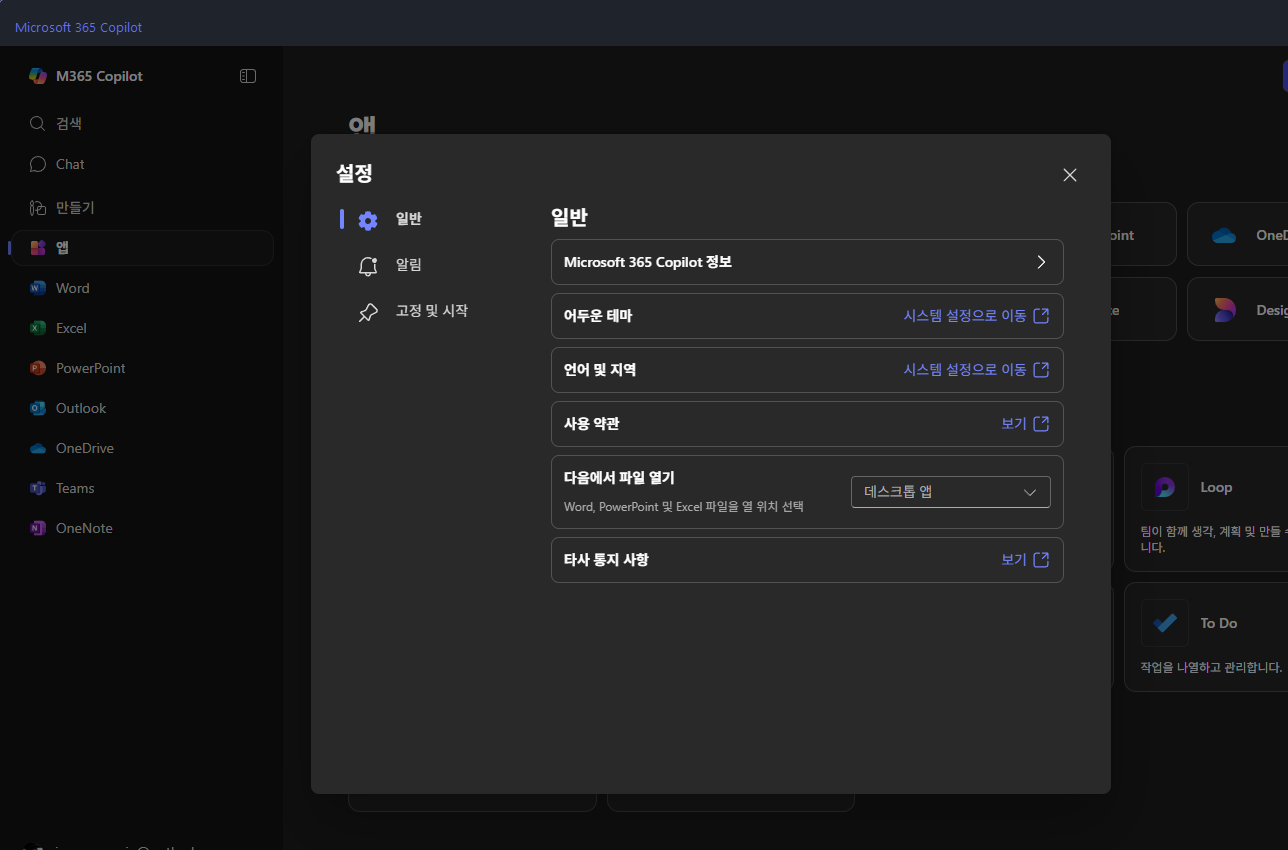Click the 다음에서 파일 열기 label
Screen dimensions: 1288x850
pyautogui.click(x=619, y=478)
